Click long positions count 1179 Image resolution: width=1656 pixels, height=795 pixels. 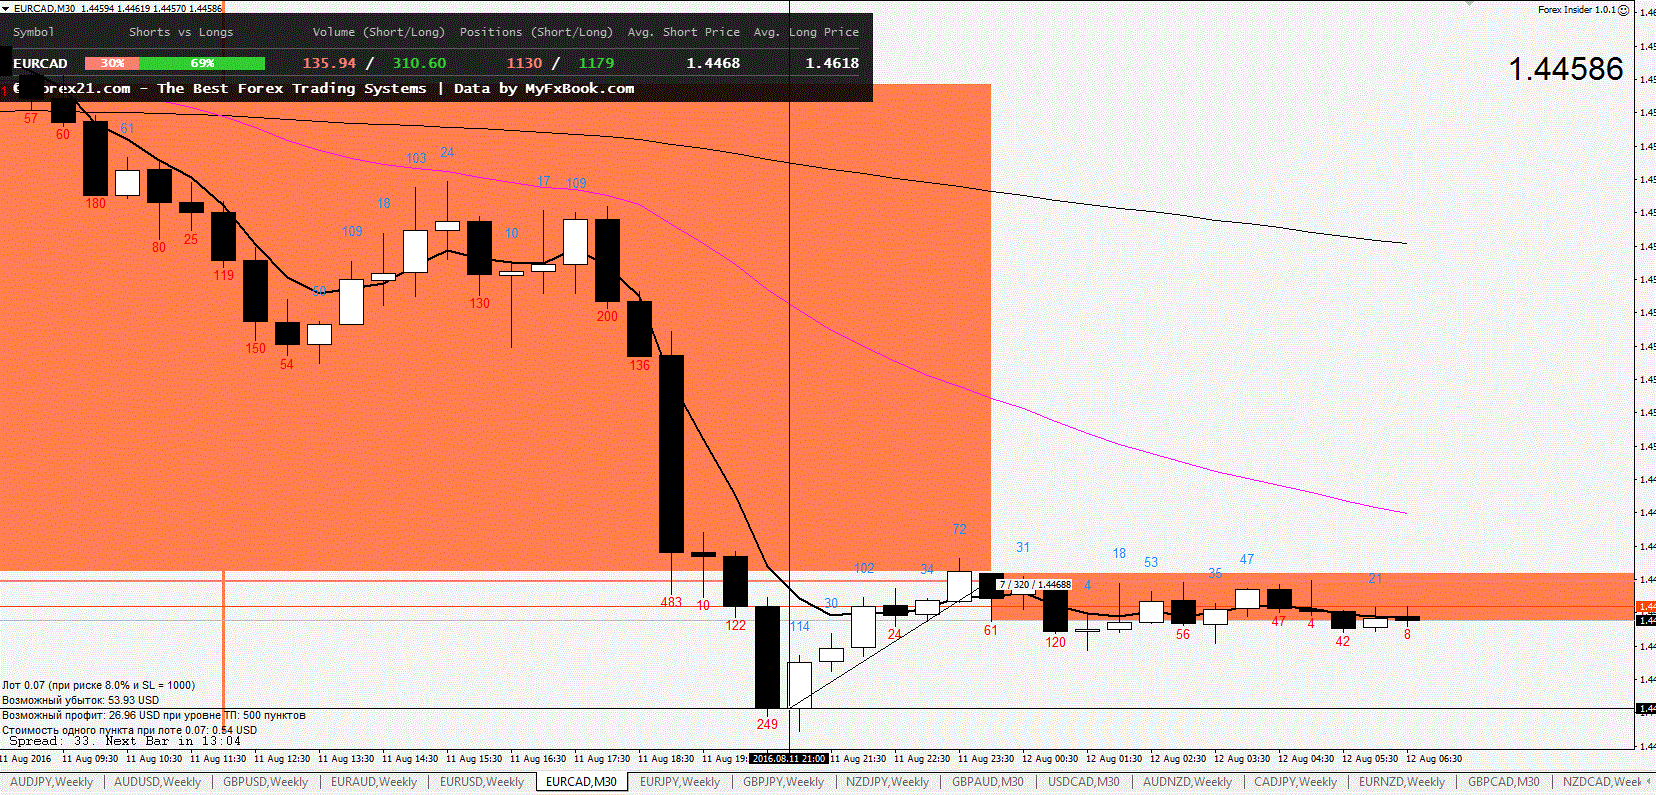(596, 63)
